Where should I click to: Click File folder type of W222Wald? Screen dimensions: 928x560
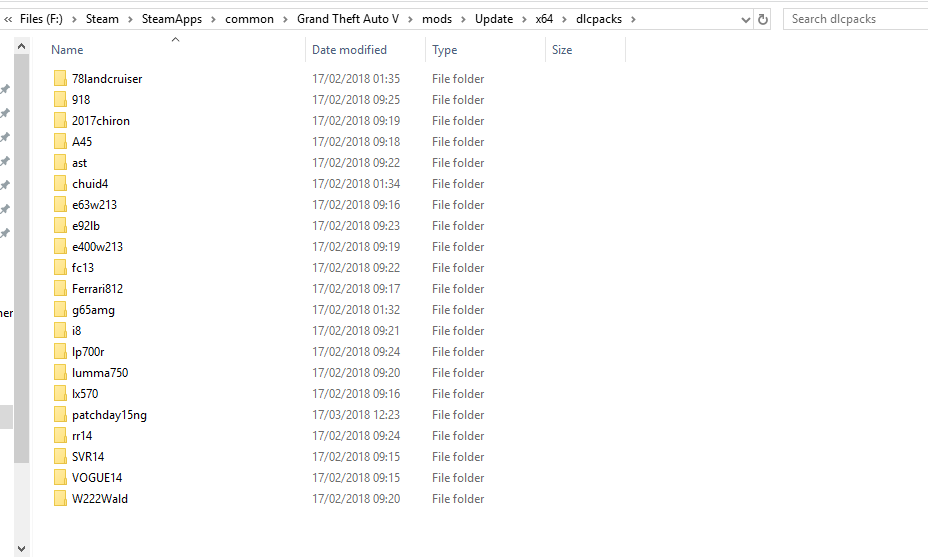(x=458, y=499)
